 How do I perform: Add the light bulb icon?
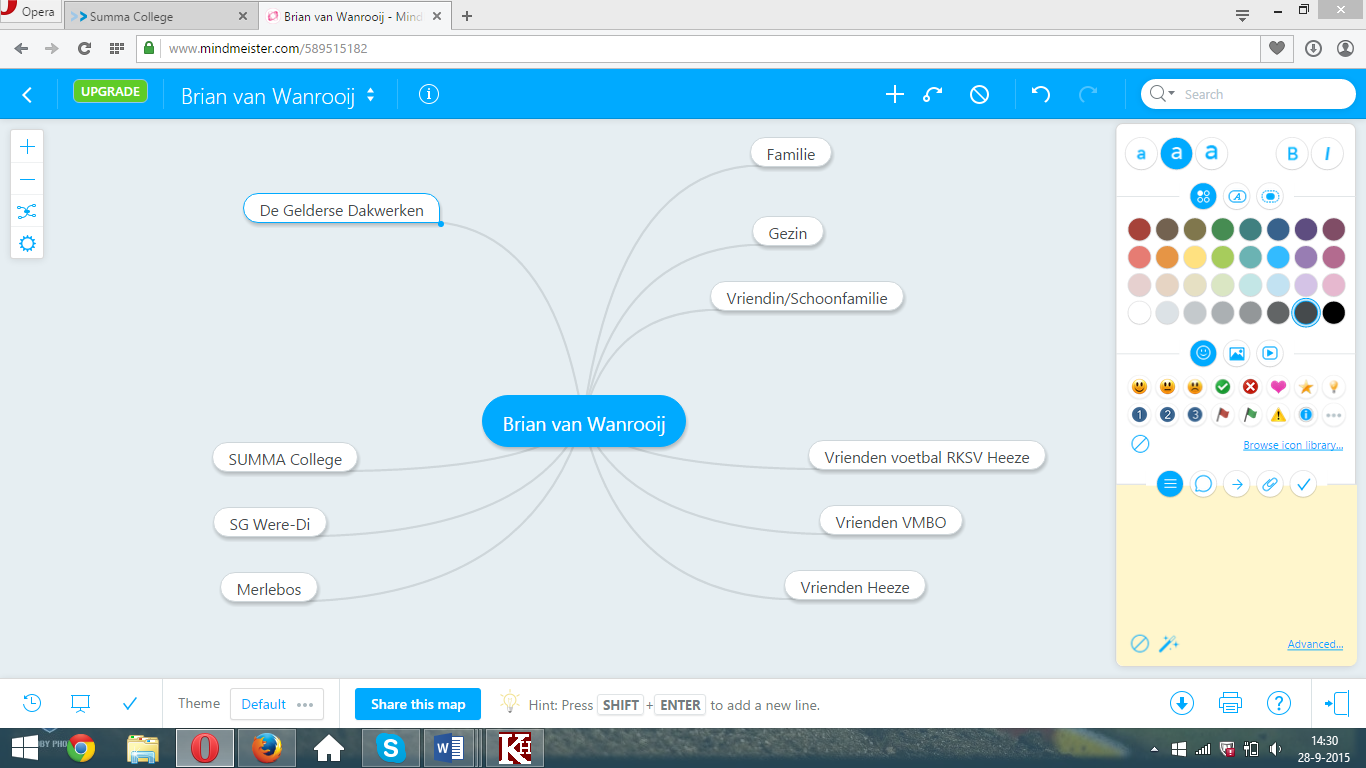1333,387
